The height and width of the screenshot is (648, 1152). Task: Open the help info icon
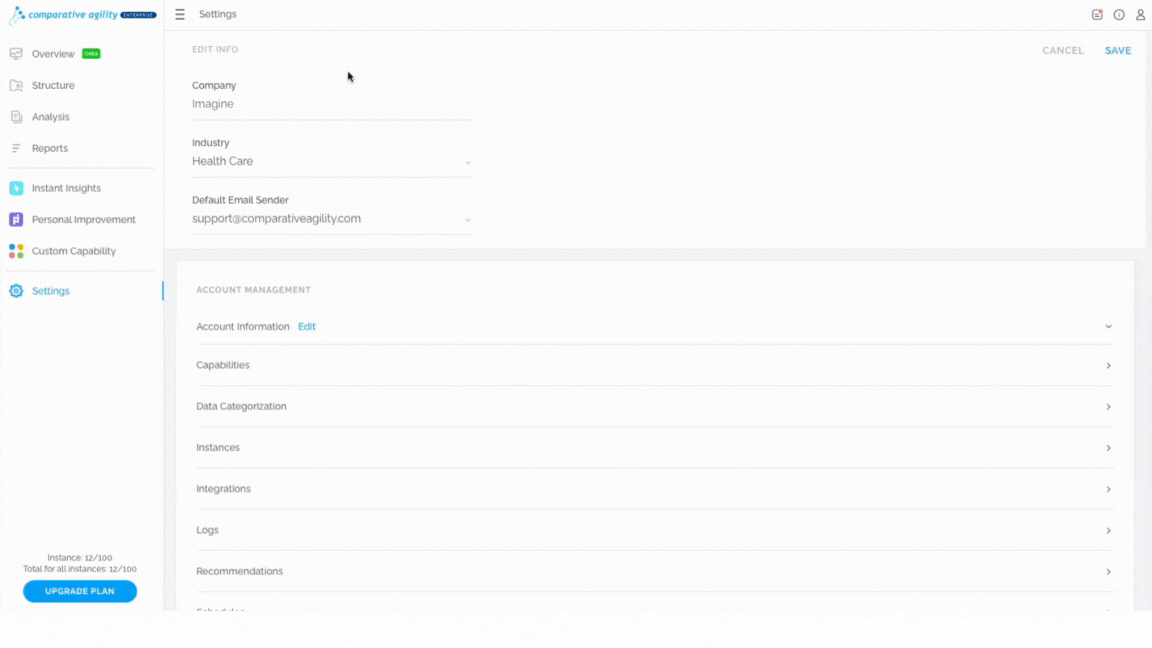[x=1119, y=15]
